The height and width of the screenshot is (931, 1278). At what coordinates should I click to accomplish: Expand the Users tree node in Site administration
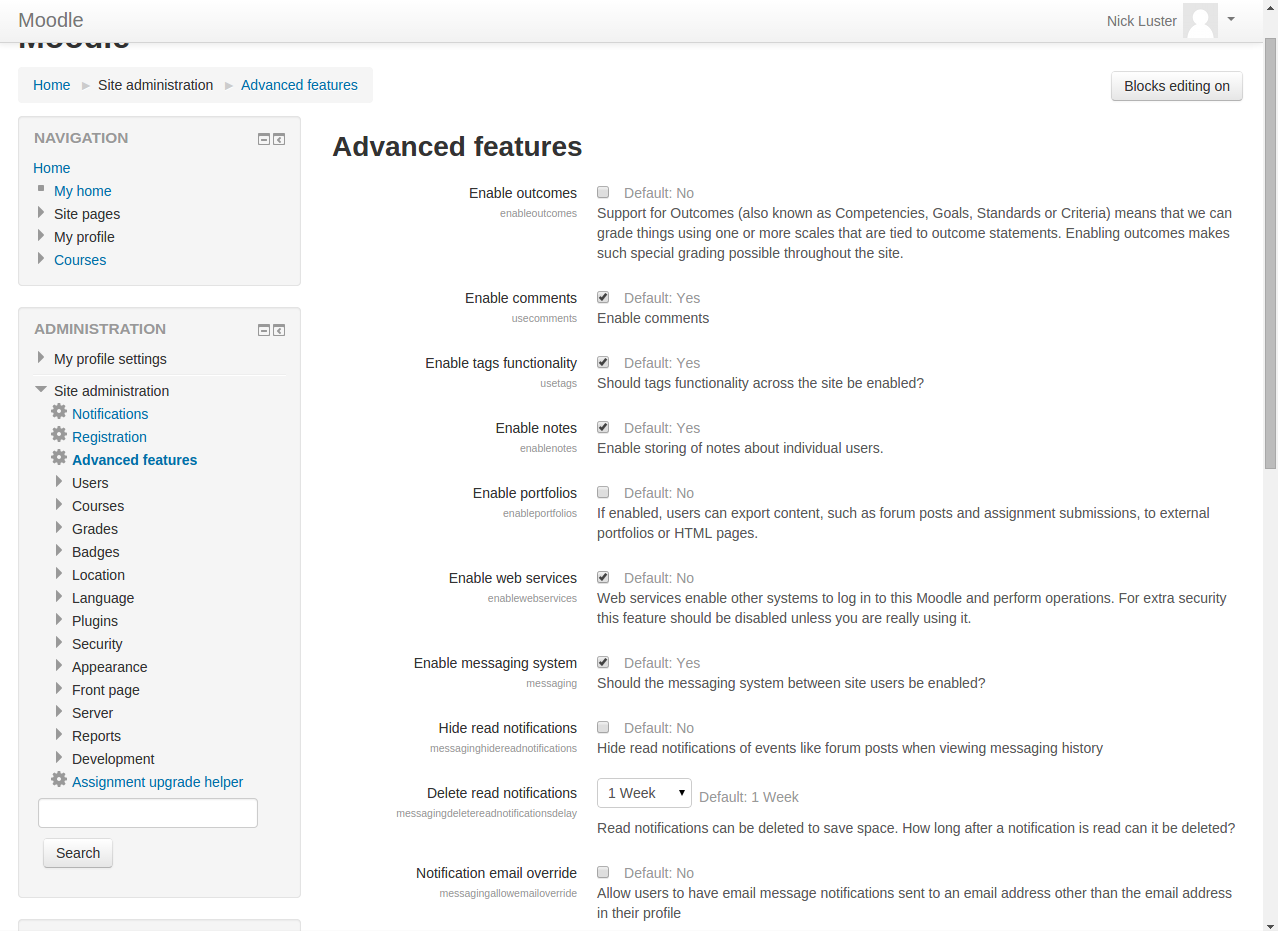click(x=59, y=482)
